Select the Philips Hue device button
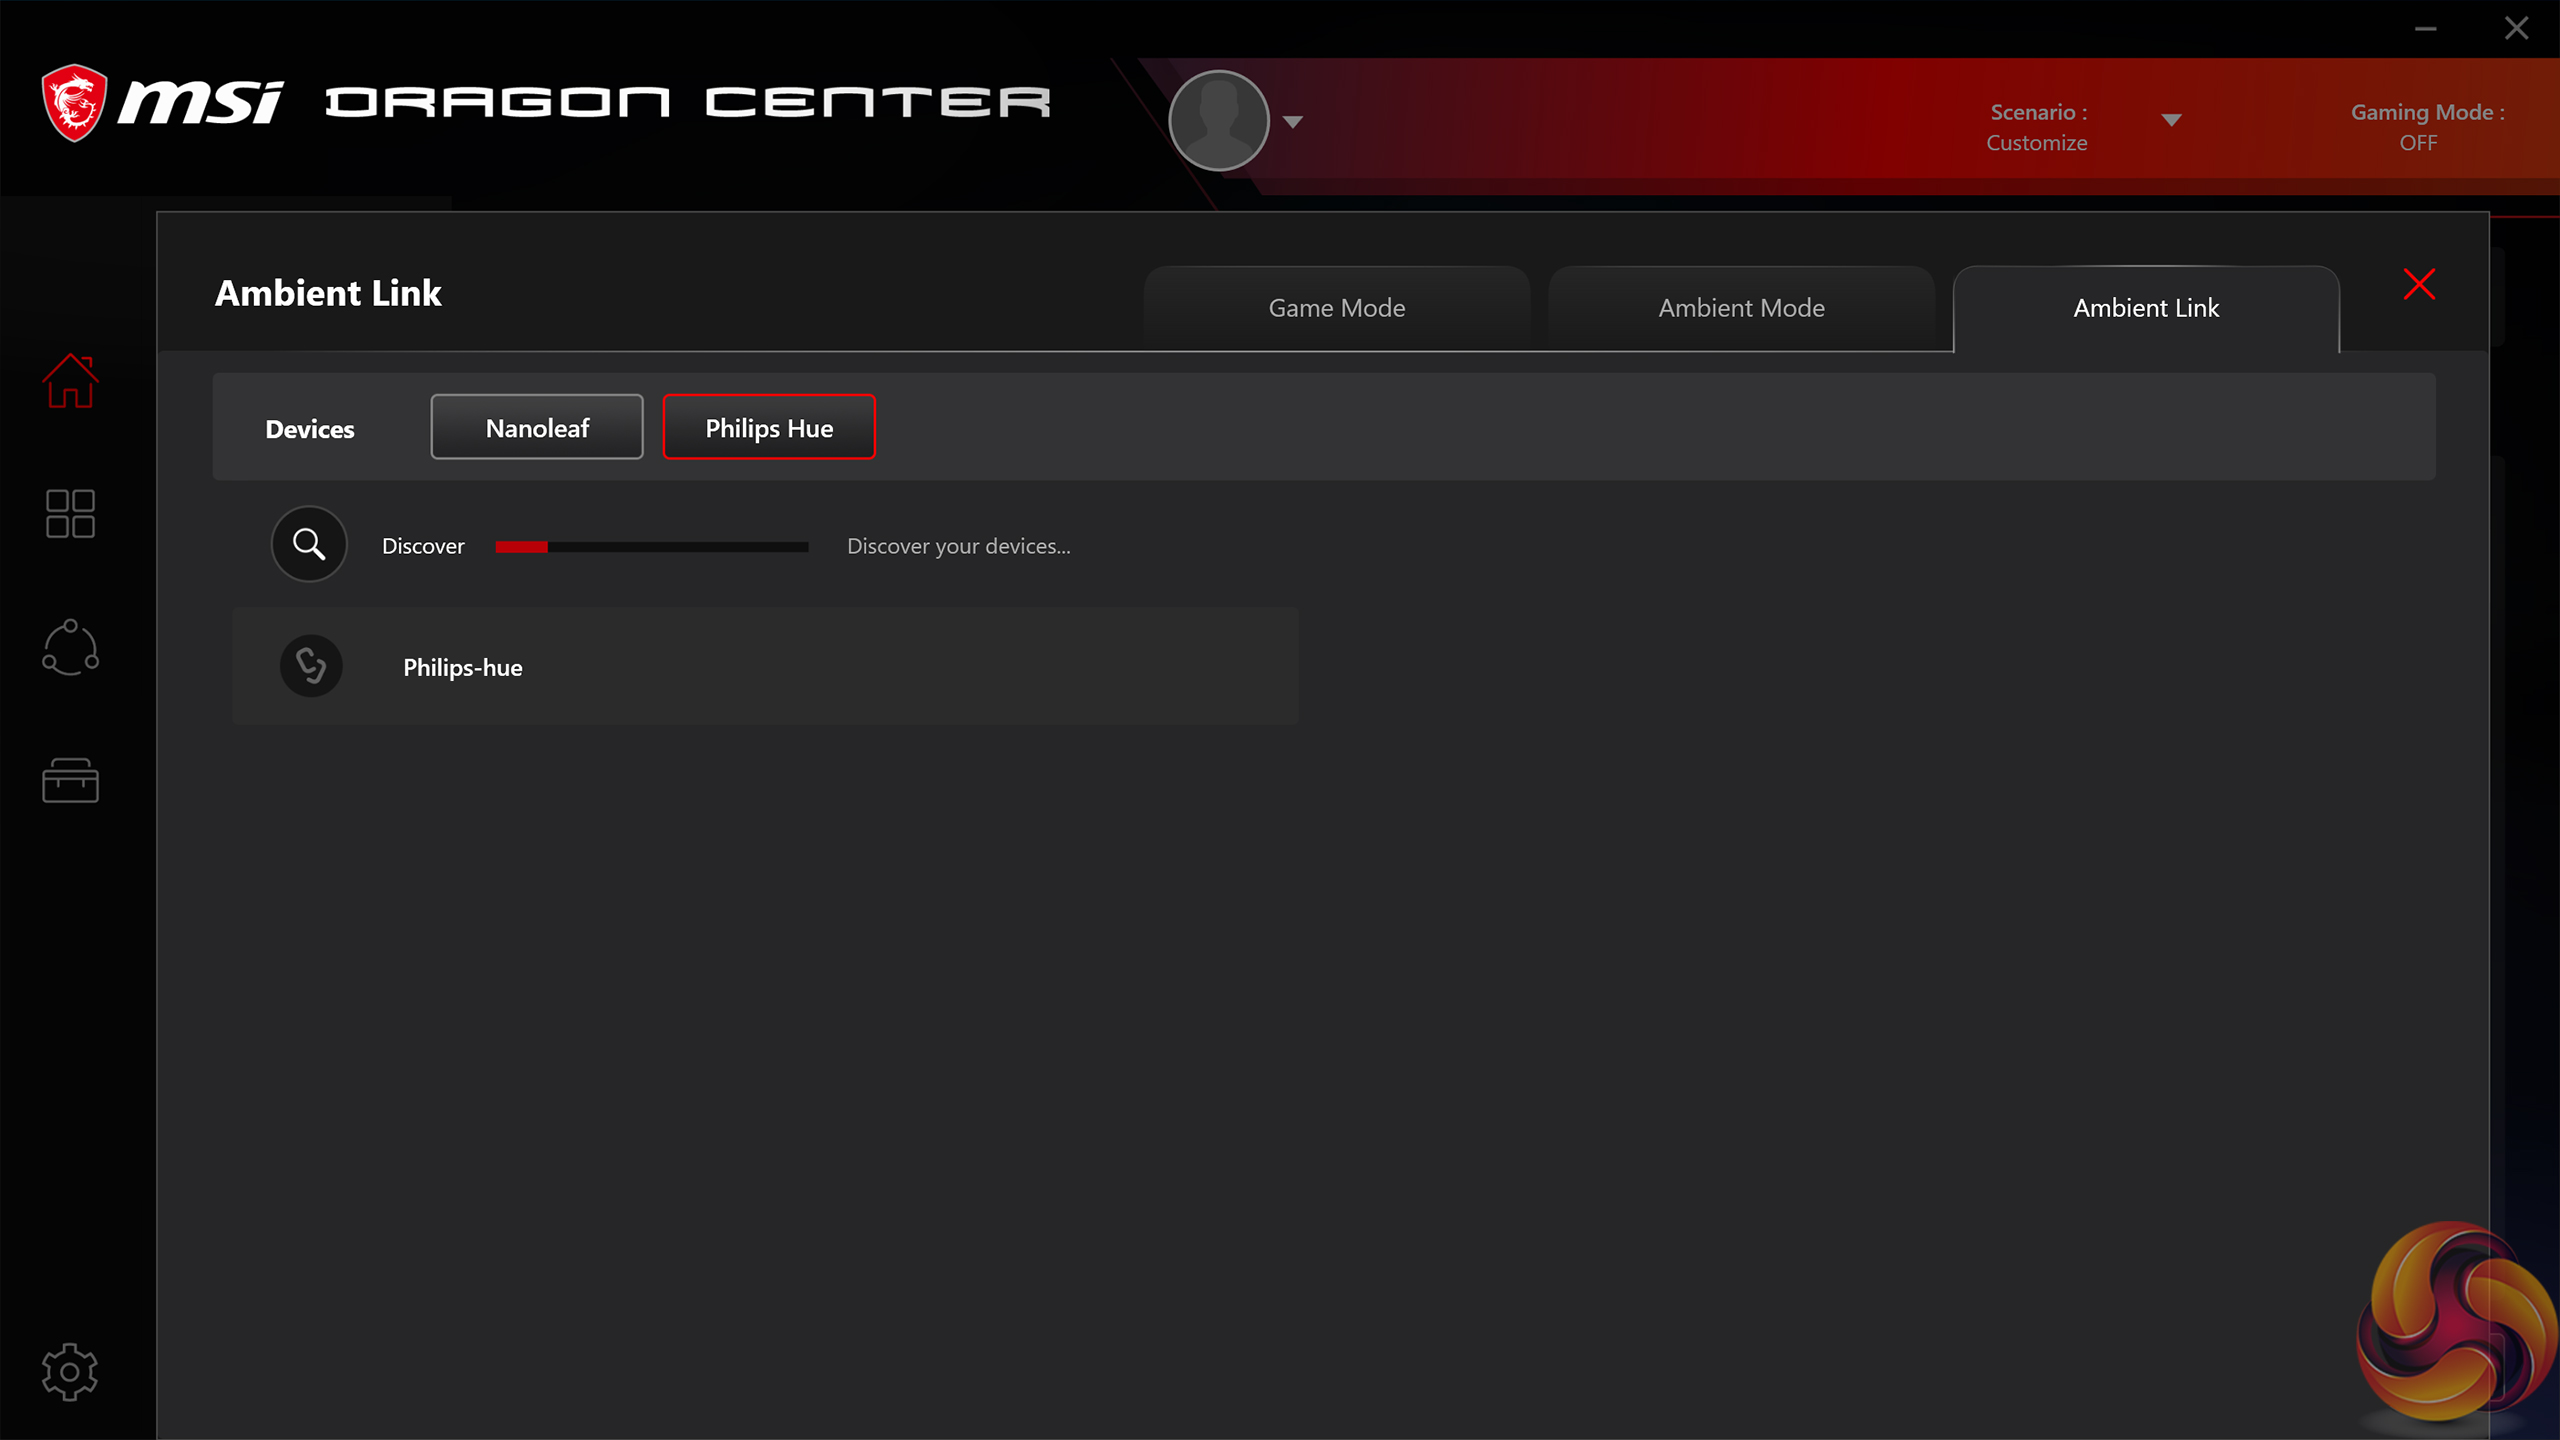The width and height of the screenshot is (2560, 1440). click(769, 428)
